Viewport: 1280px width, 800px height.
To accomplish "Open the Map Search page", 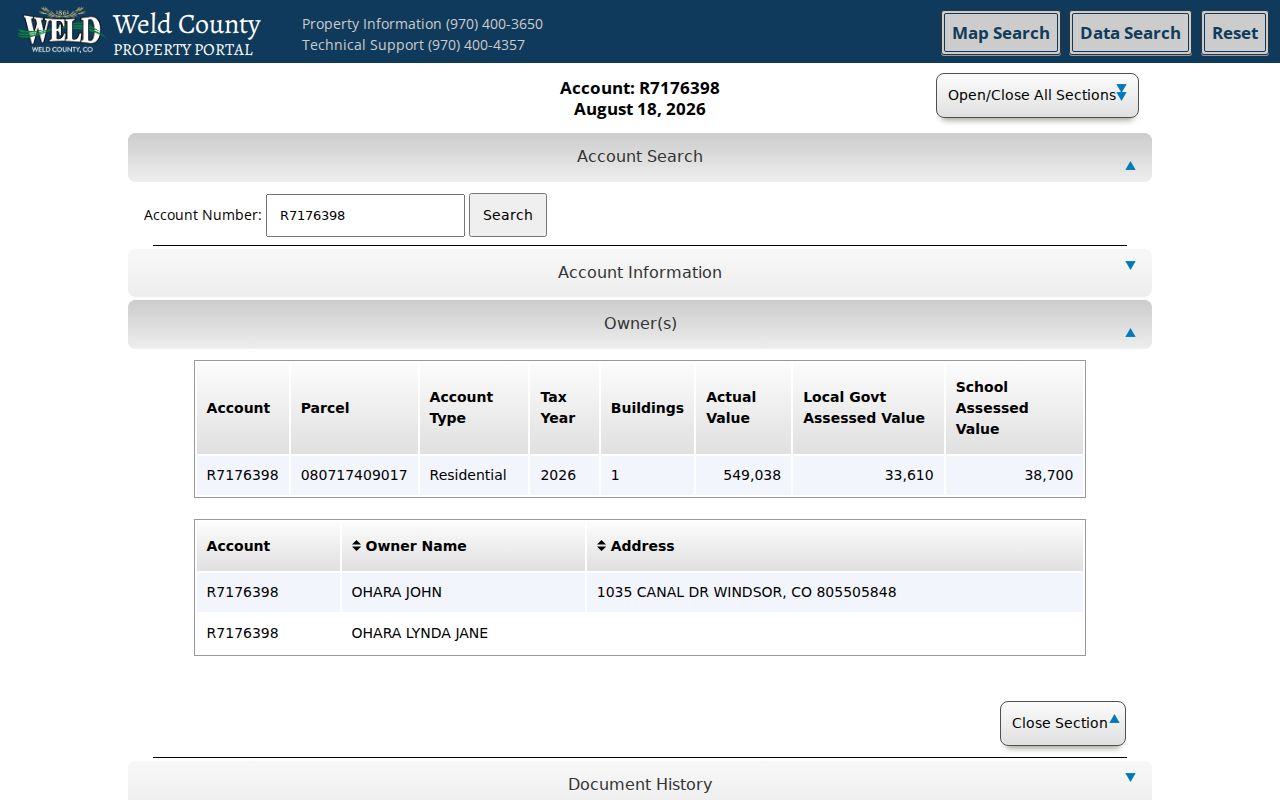I will [1001, 33].
